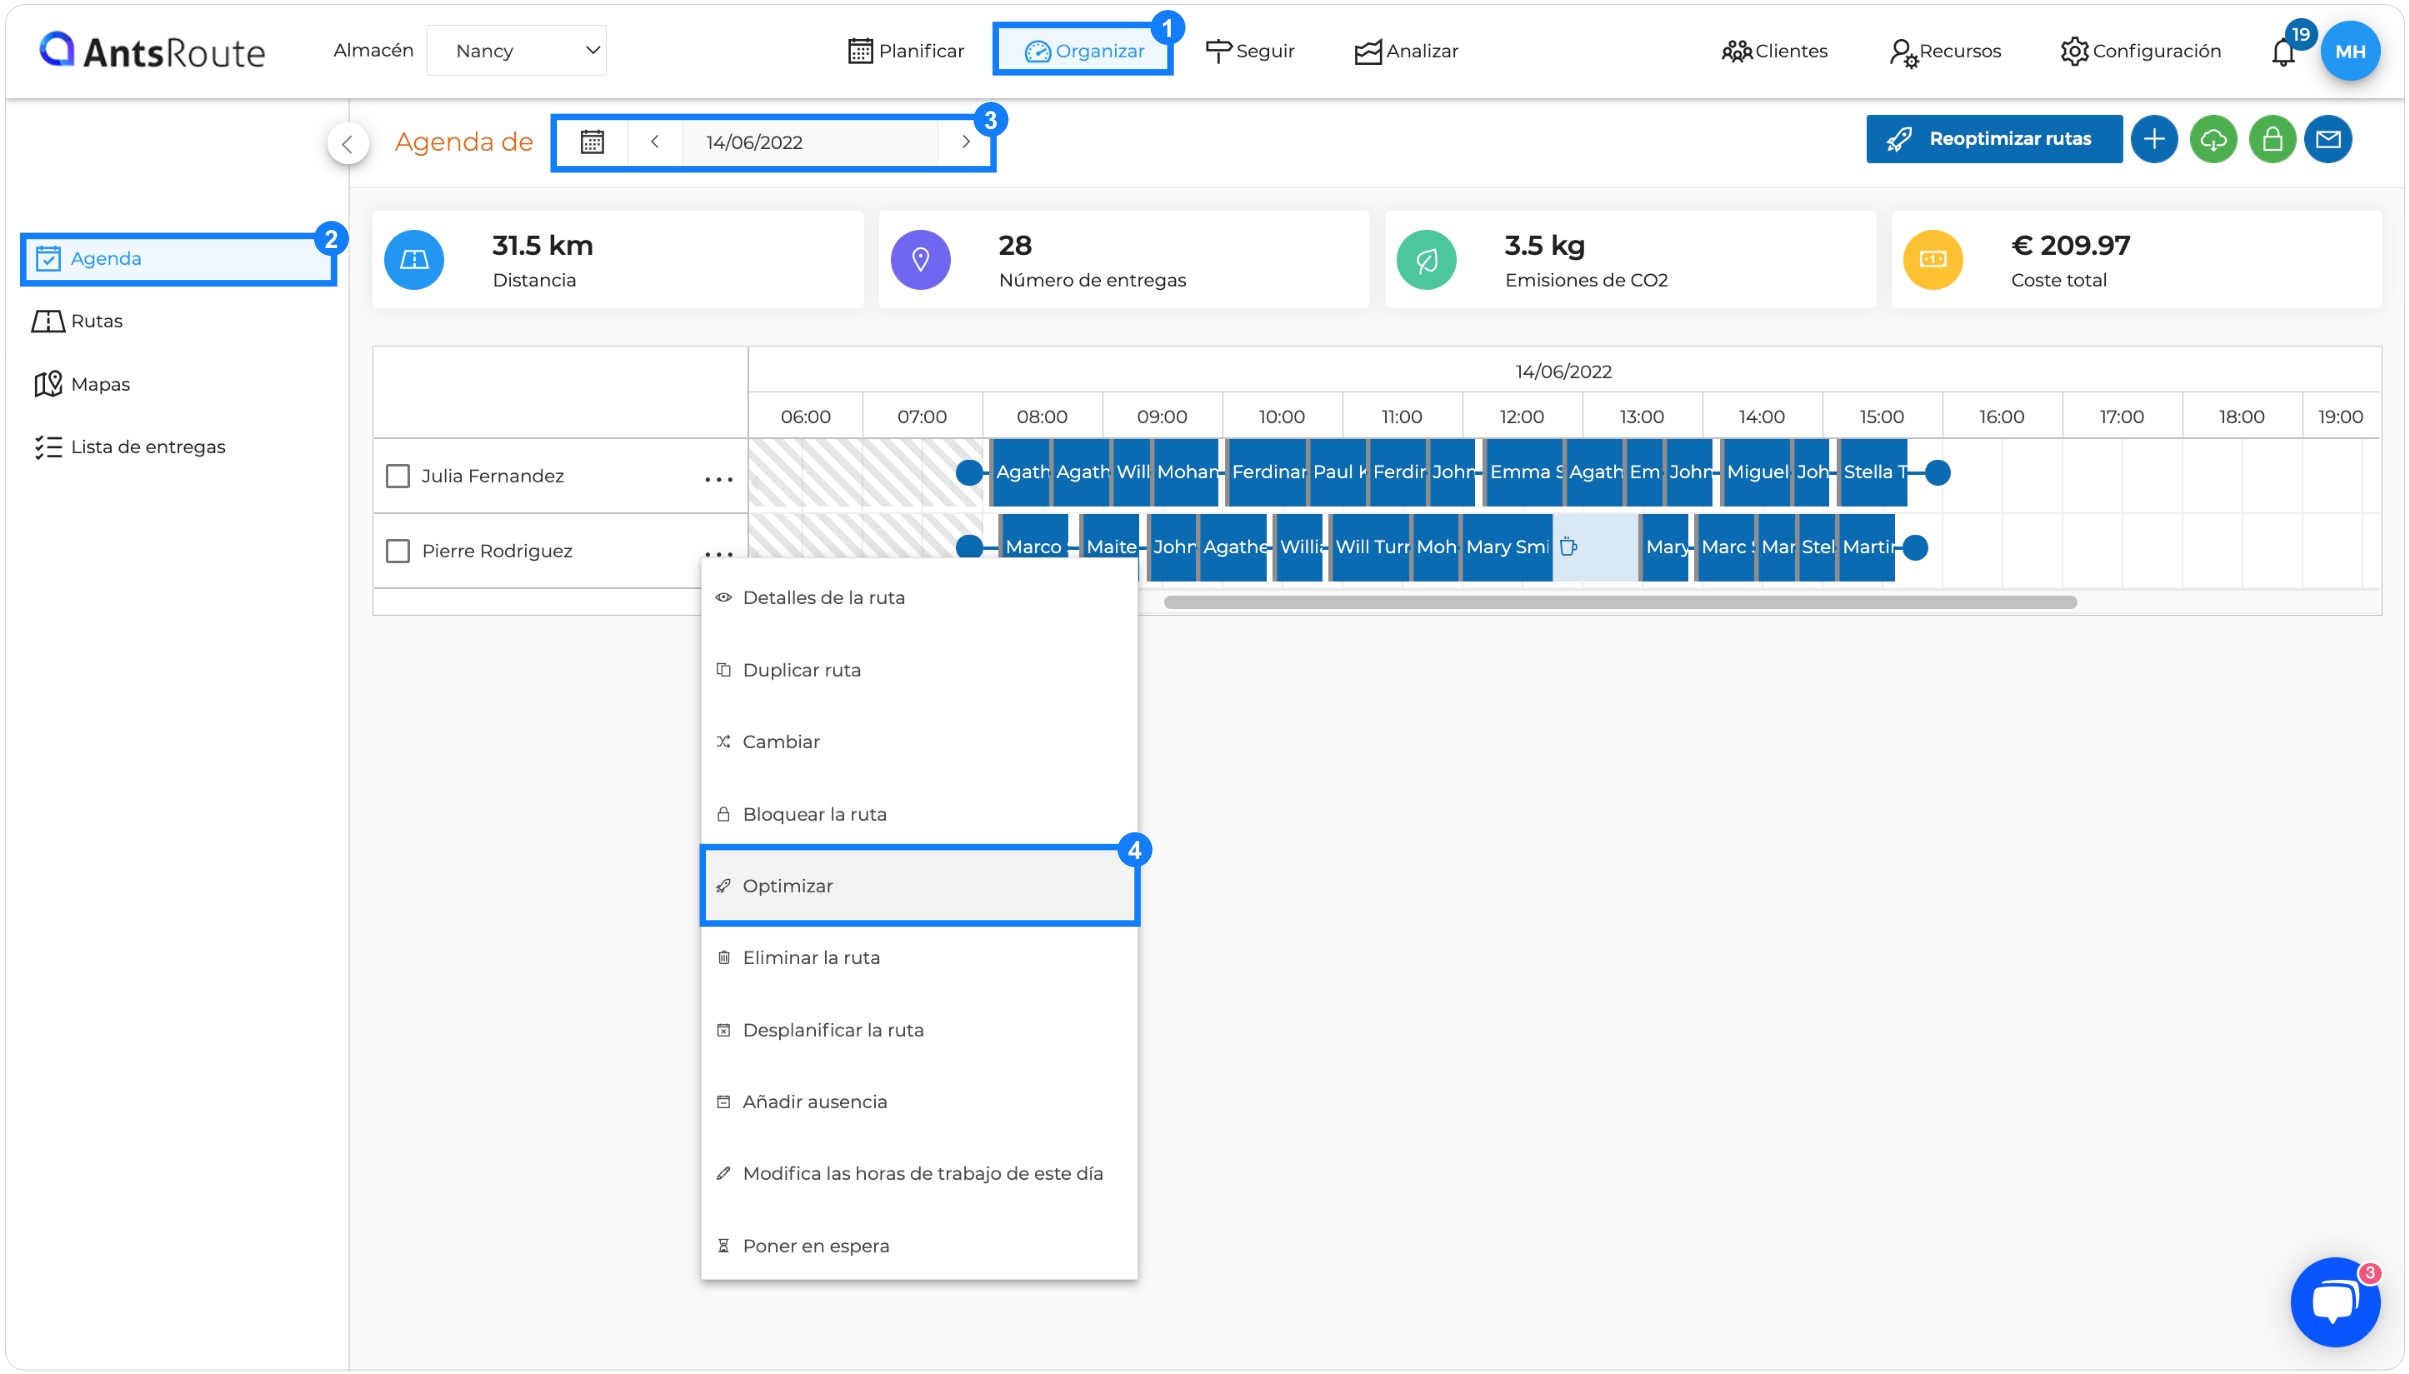Select the Ferdinar delivery block
Screen dimensions: 2409x1374
[x=1267, y=472]
